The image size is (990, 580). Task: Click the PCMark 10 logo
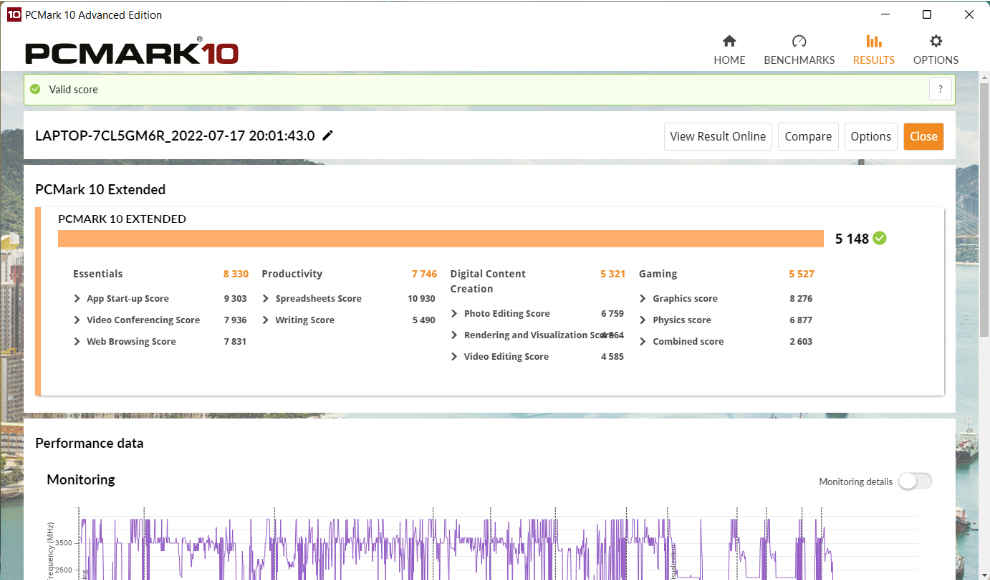tap(131, 53)
